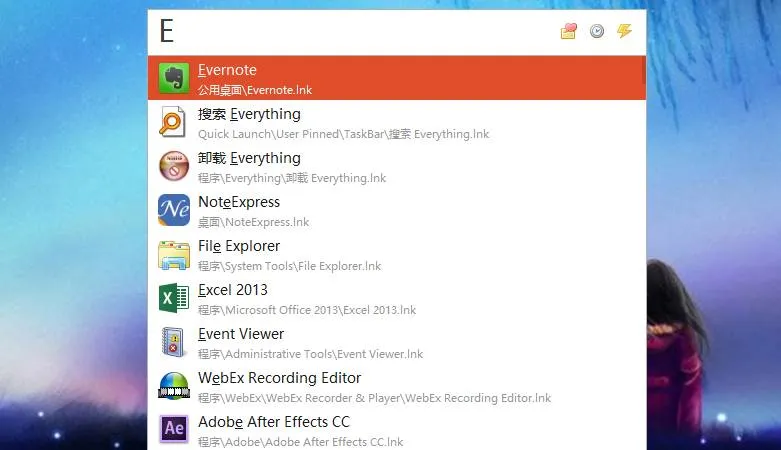Click the Adobe After Effects CC.lnk path

click(301, 442)
